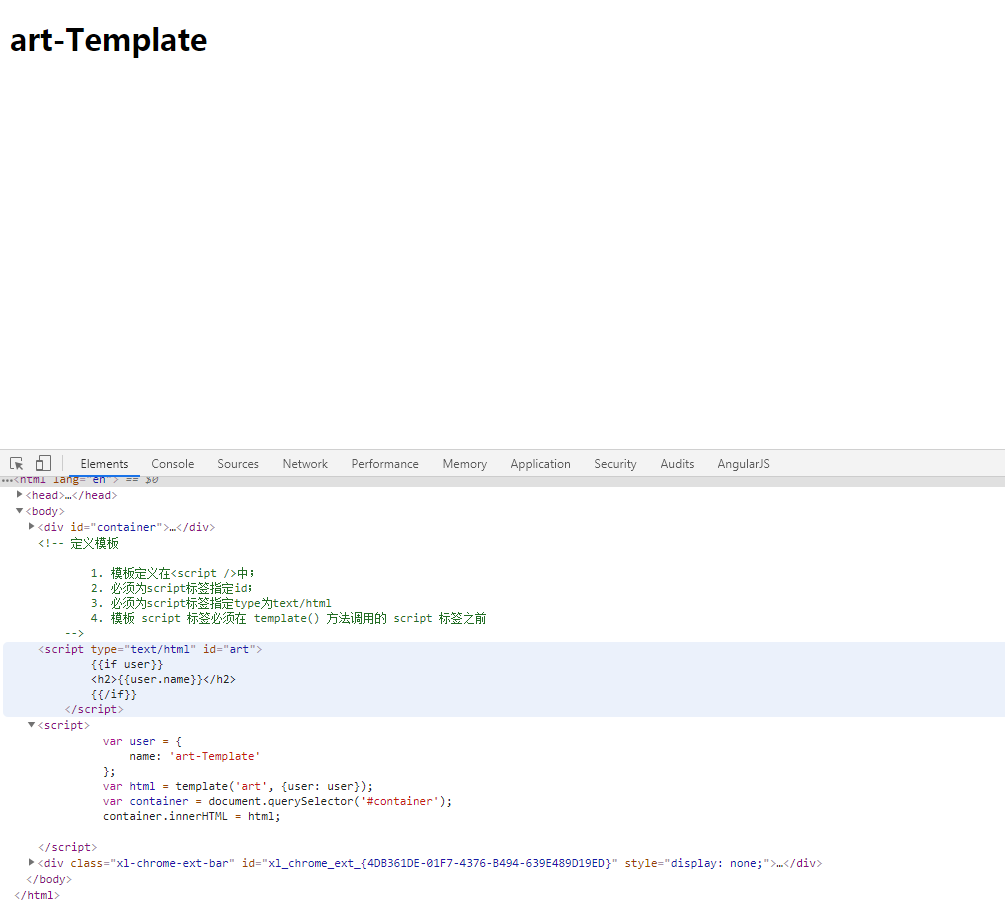Click the comment line starting '<!-- 定义模板'
This screenshot has height=907, width=1005.
(78, 543)
